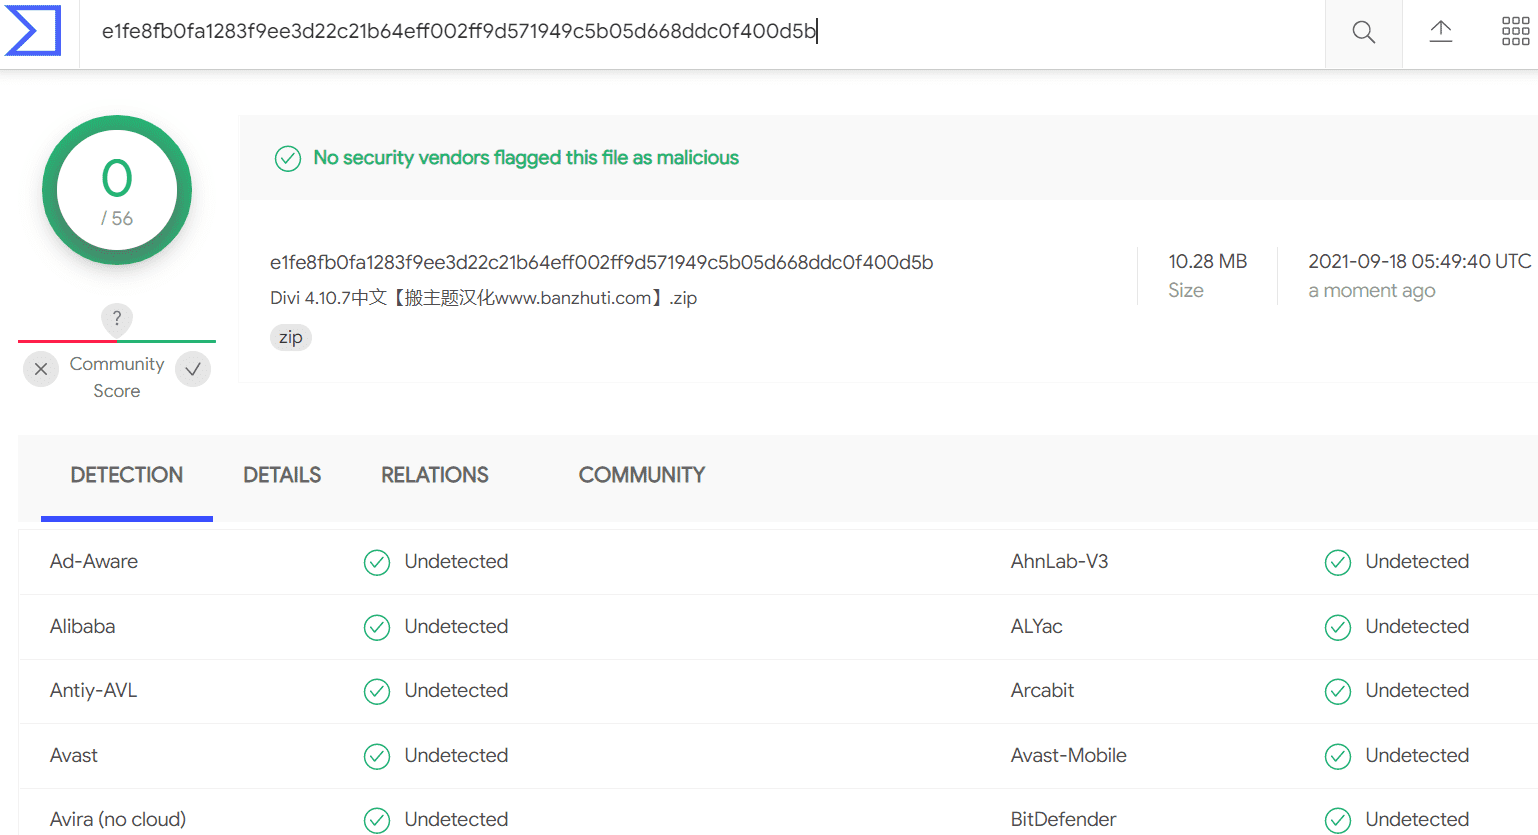The image size is (1538, 835).
Task: Open the RELATIONS tab
Action: click(435, 475)
